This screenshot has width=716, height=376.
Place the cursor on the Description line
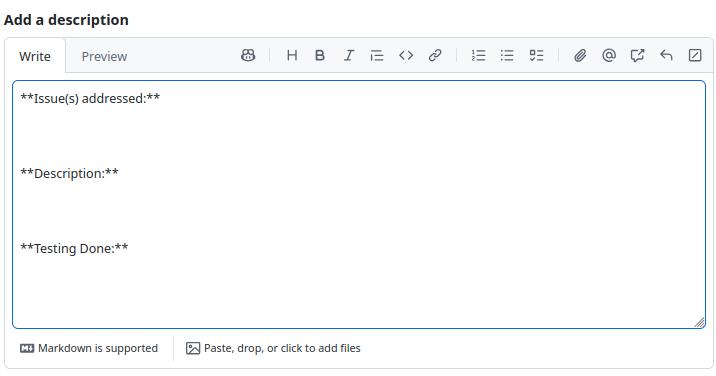(69, 174)
